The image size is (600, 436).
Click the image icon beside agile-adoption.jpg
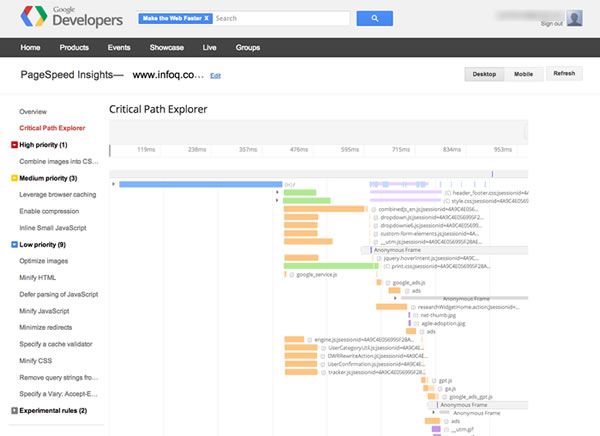point(416,324)
